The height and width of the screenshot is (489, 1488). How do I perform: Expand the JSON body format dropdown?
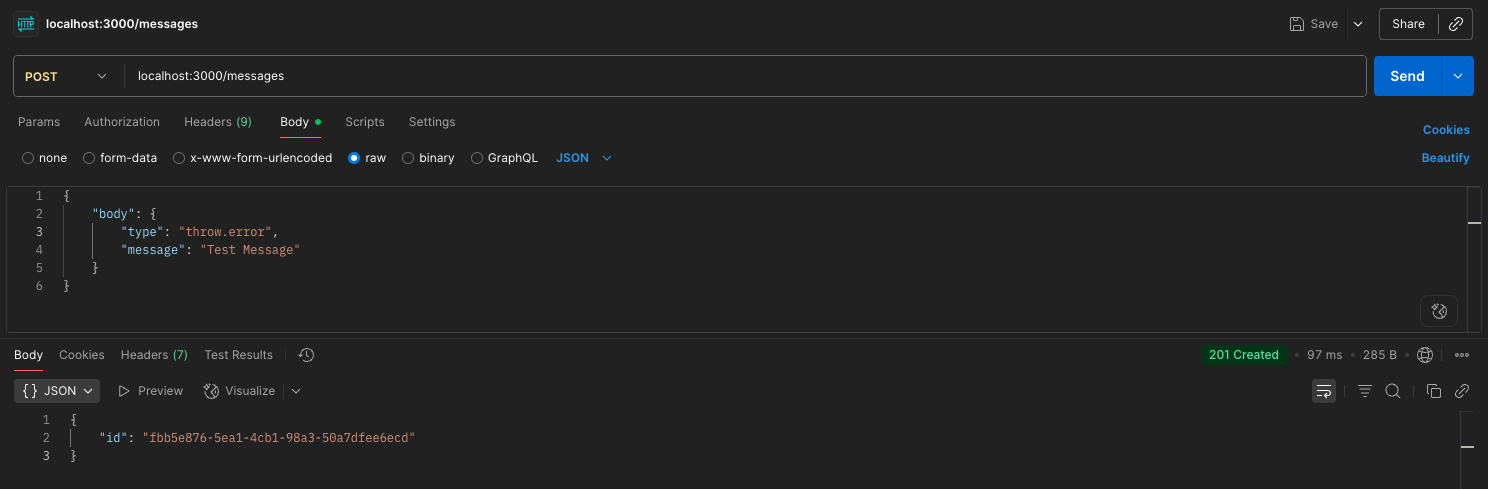(583, 158)
